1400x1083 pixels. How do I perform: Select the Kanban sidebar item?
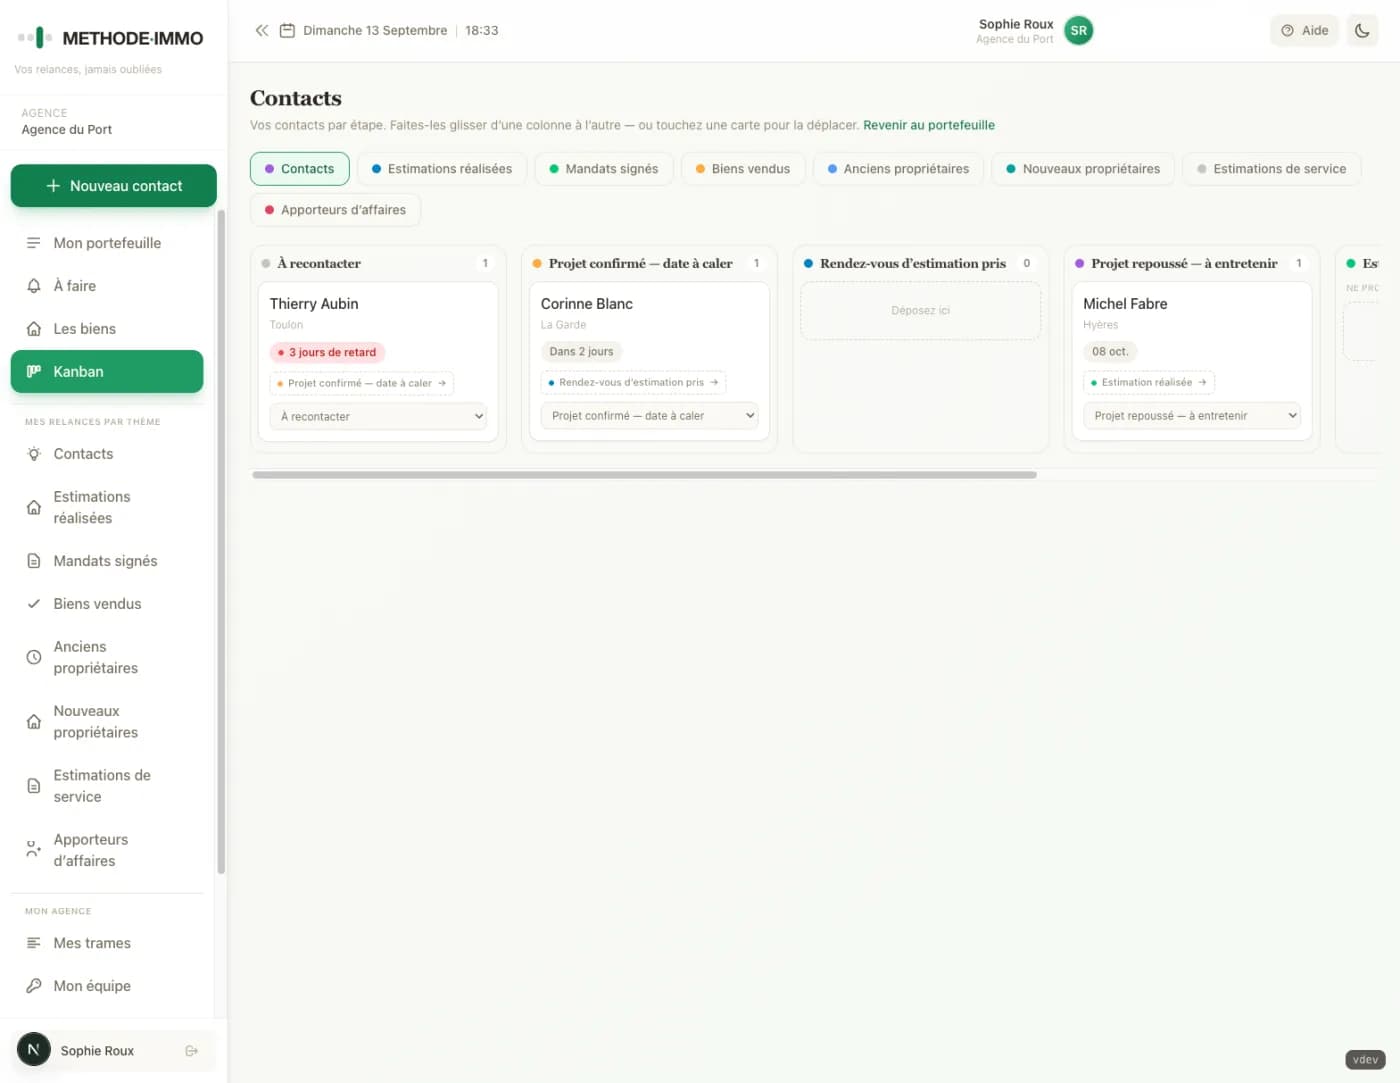(x=107, y=371)
